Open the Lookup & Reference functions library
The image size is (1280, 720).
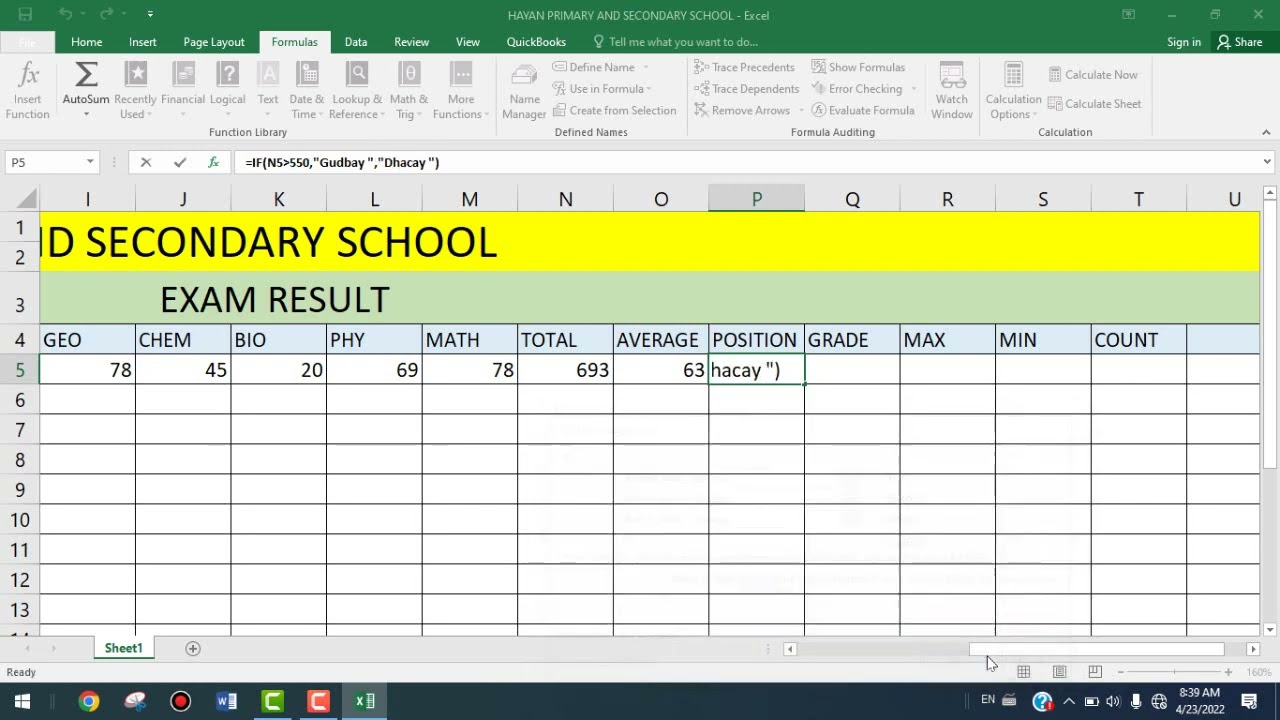pos(357,90)
